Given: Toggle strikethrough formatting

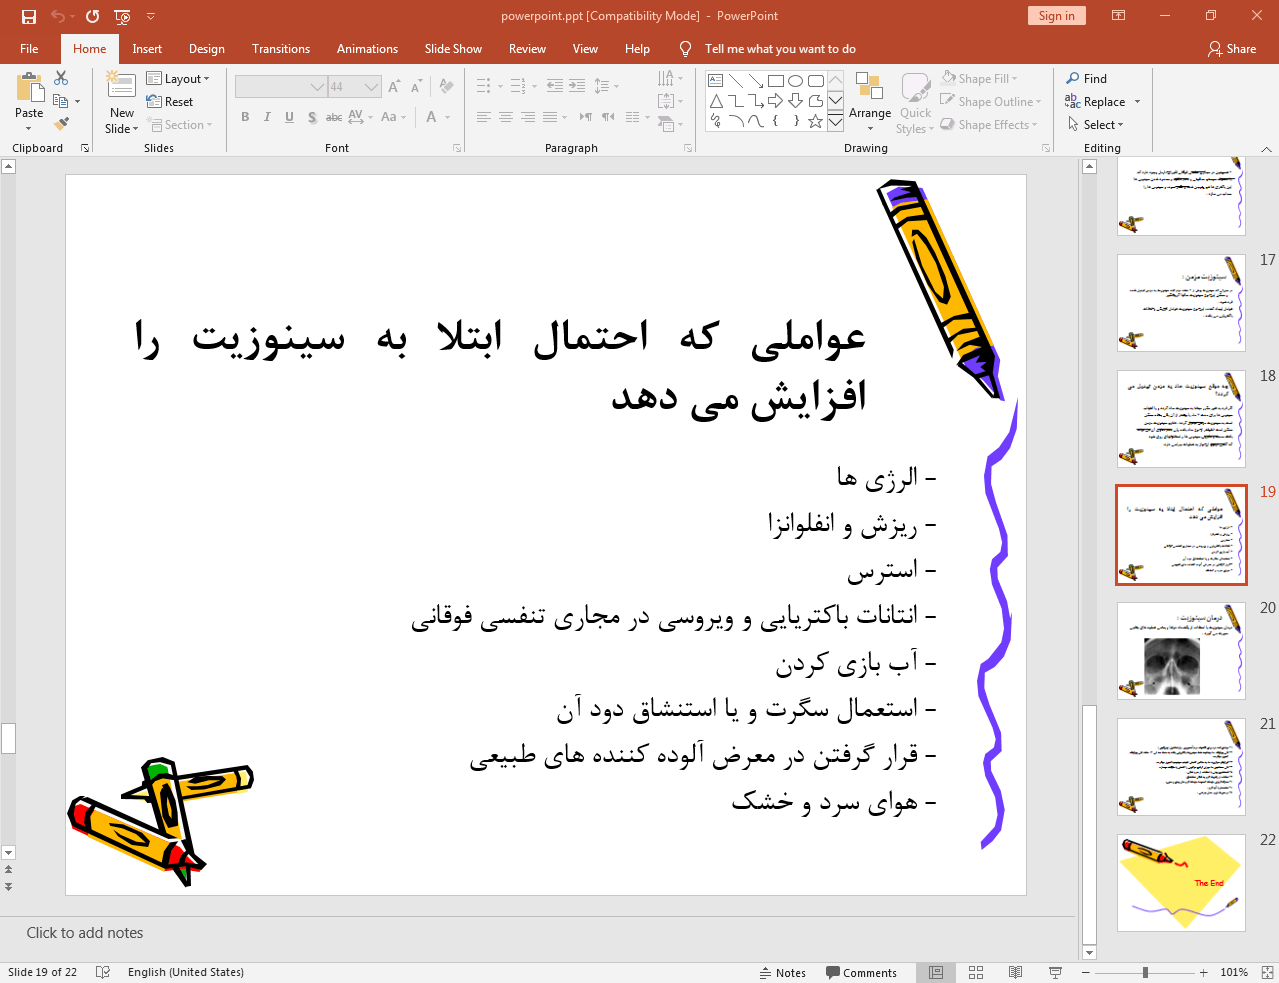Looking at the screenshot, I should coord(333,117).
